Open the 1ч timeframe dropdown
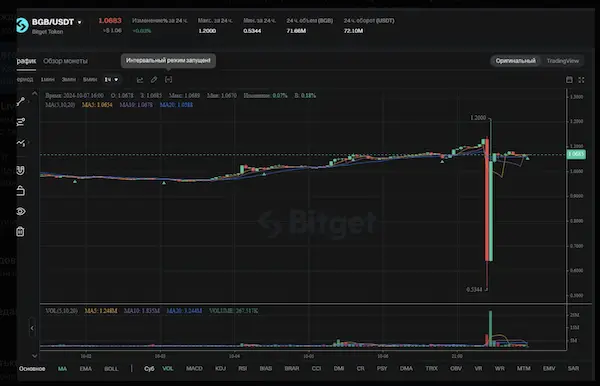Screen dimensions: 600x386 [x=111, y=80]
